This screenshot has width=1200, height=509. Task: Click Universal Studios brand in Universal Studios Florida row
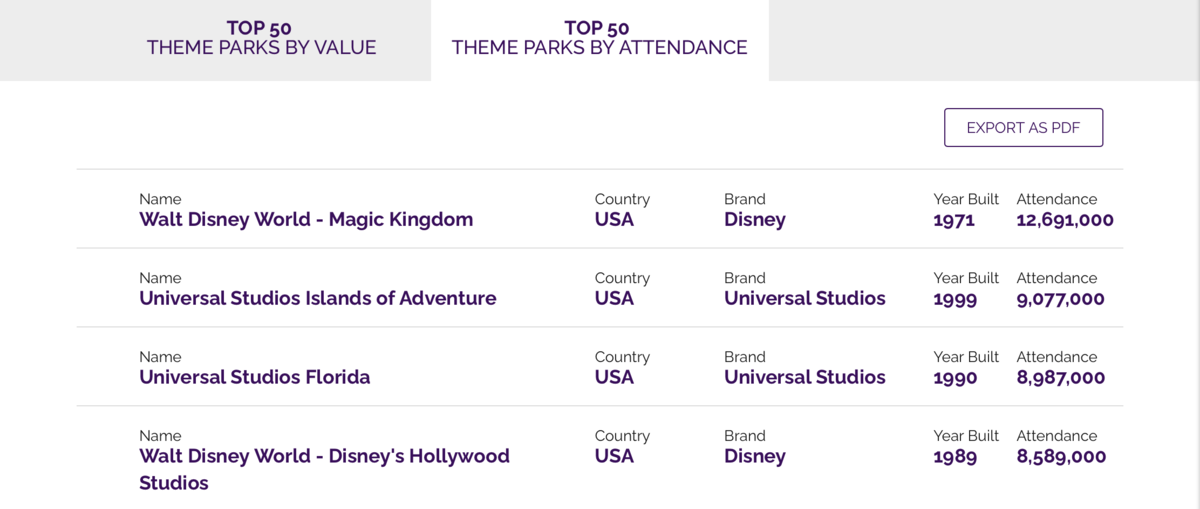click(x=805, y=377)
